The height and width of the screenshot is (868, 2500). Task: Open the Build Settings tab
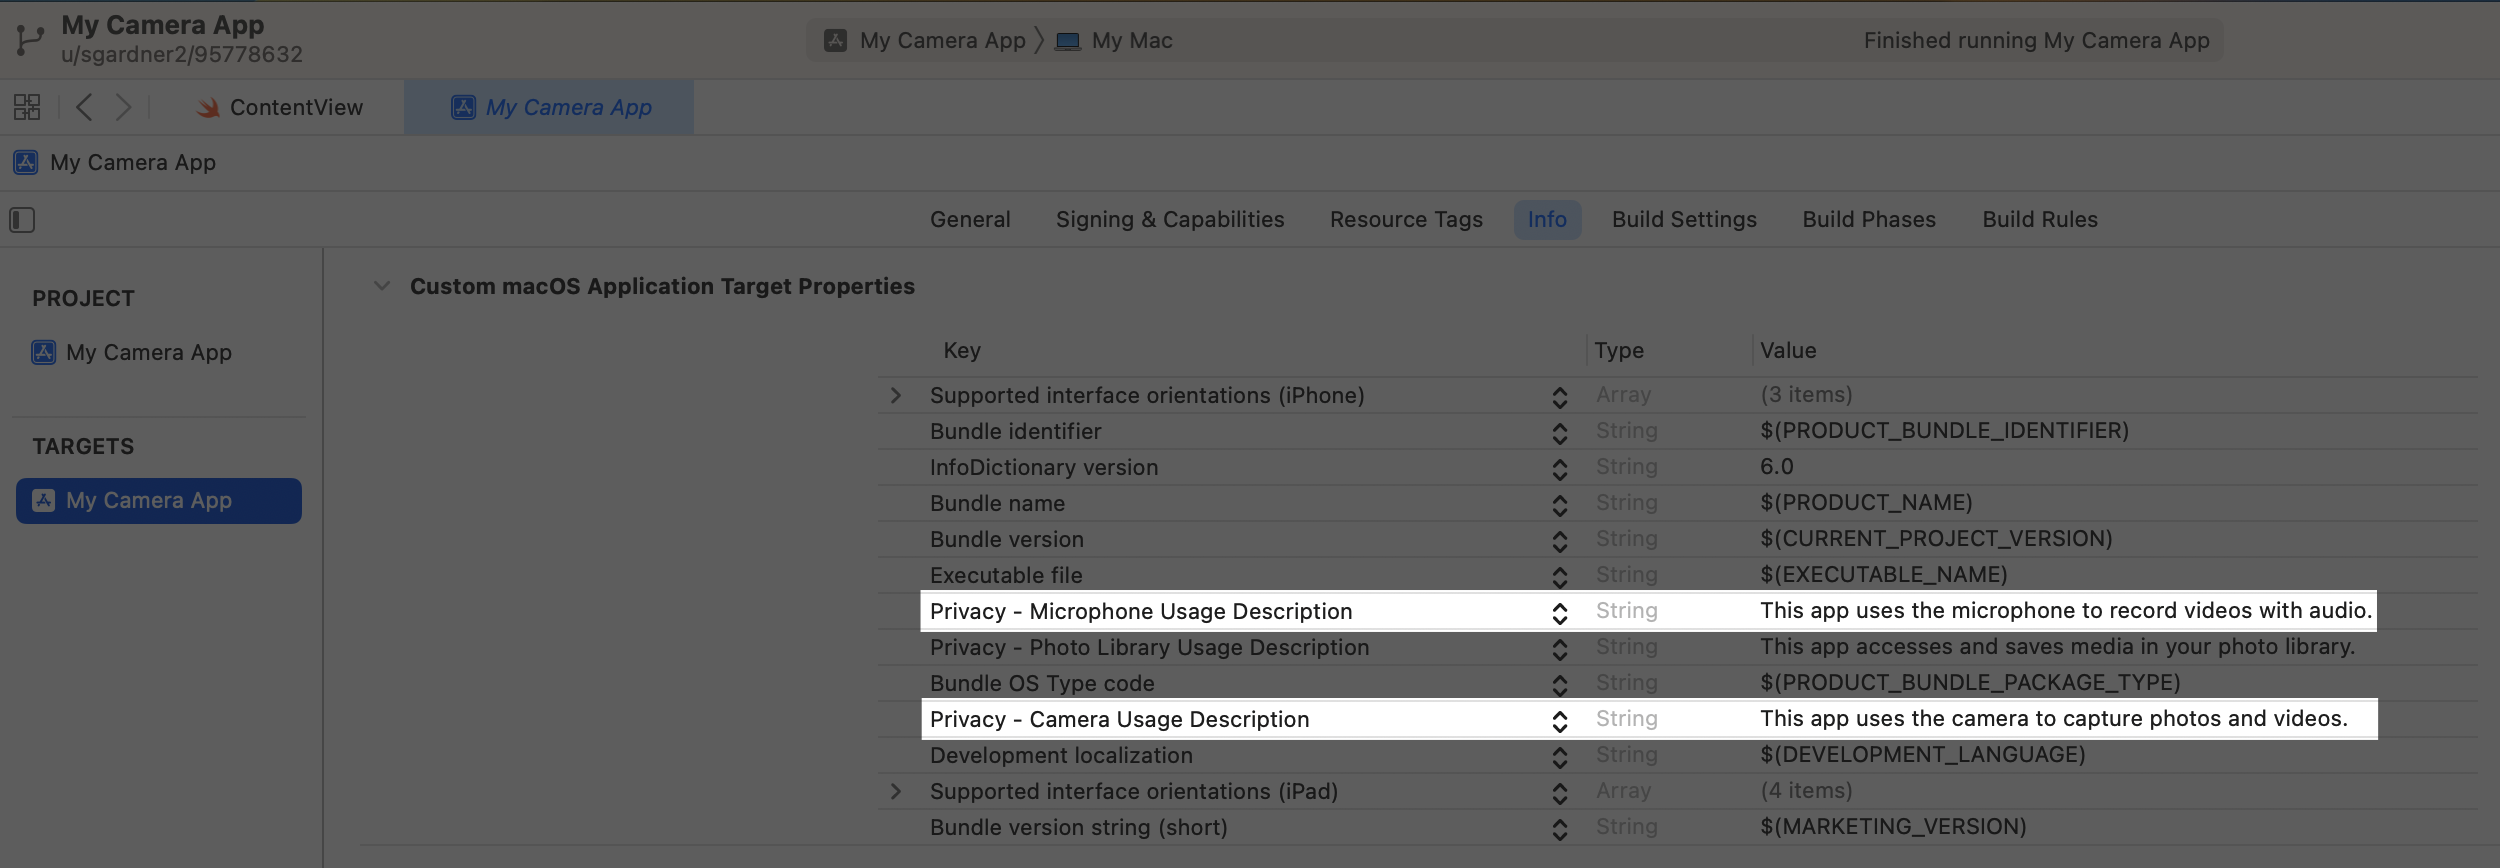tap(1684, 220)
